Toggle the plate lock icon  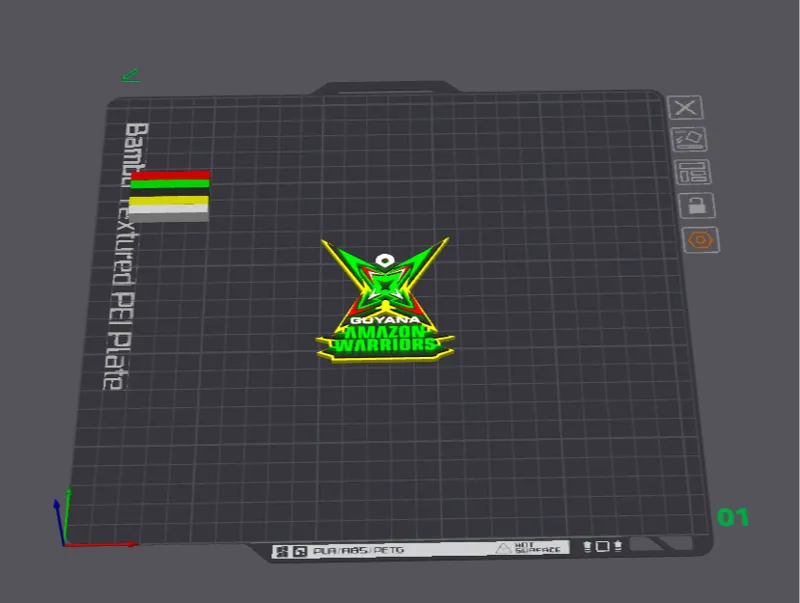697,206
